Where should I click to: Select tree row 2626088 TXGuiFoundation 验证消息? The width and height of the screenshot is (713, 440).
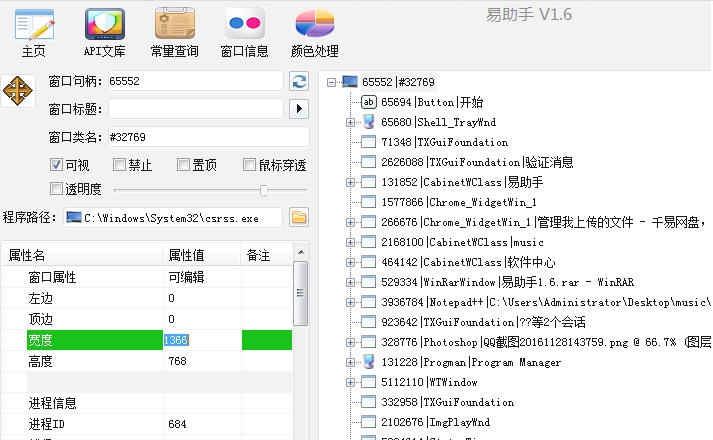click(x=477, y=162)
